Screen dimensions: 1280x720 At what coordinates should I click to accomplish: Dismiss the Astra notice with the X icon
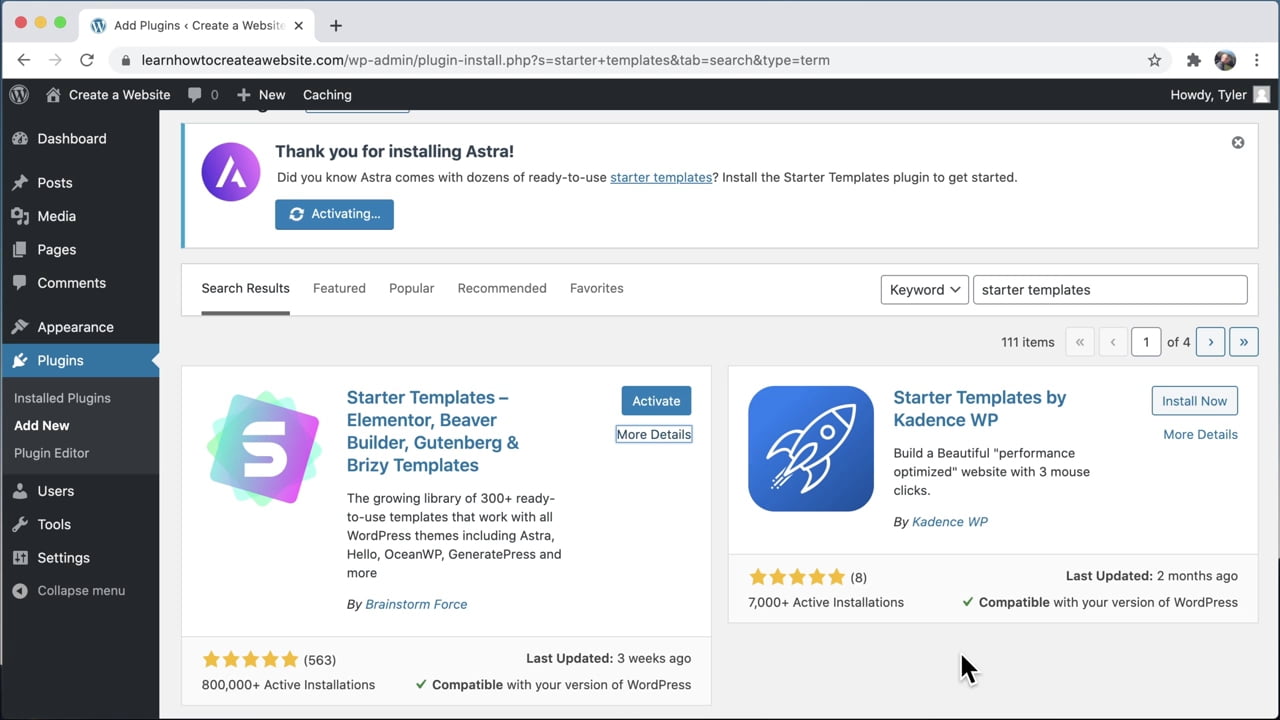1238,143
